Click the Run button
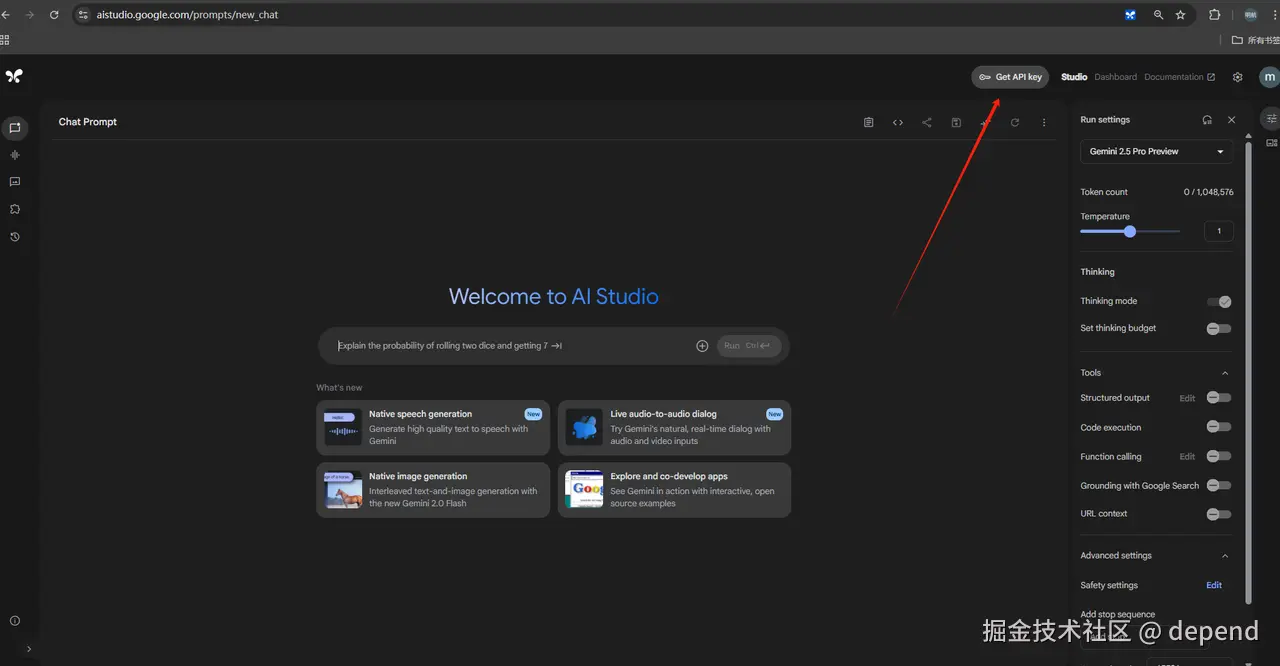The image size is (1280, 666). point(747,346)
